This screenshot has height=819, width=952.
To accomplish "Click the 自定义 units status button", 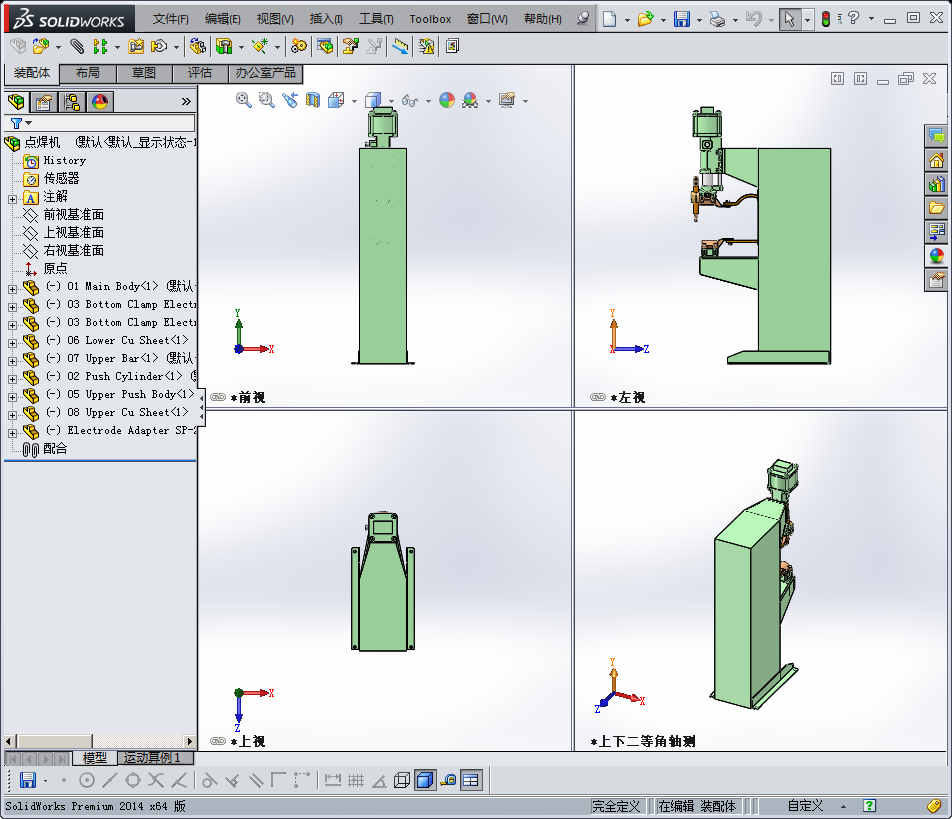I will [x=805, y=806].
